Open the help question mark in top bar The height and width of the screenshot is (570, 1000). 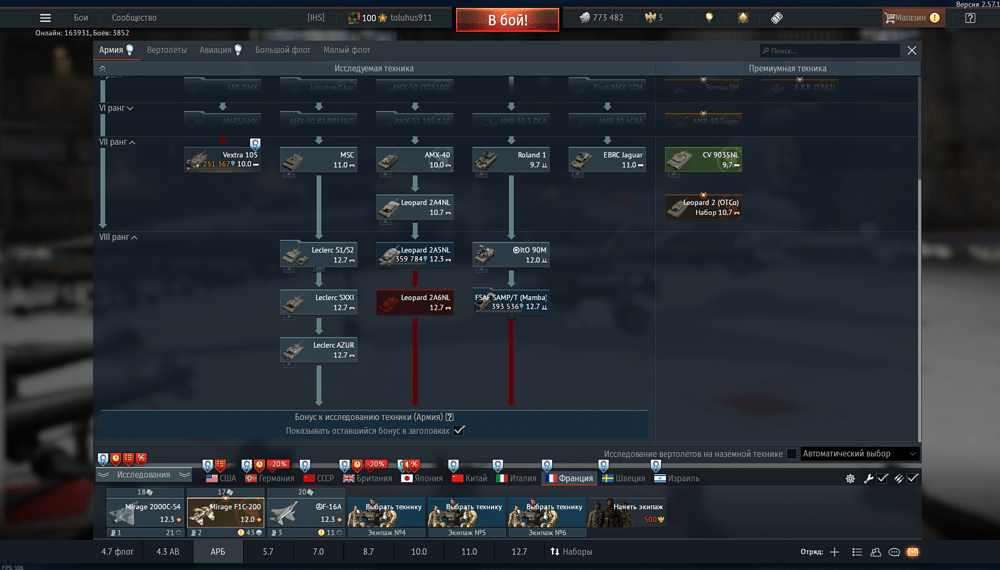tap(970, 18)
